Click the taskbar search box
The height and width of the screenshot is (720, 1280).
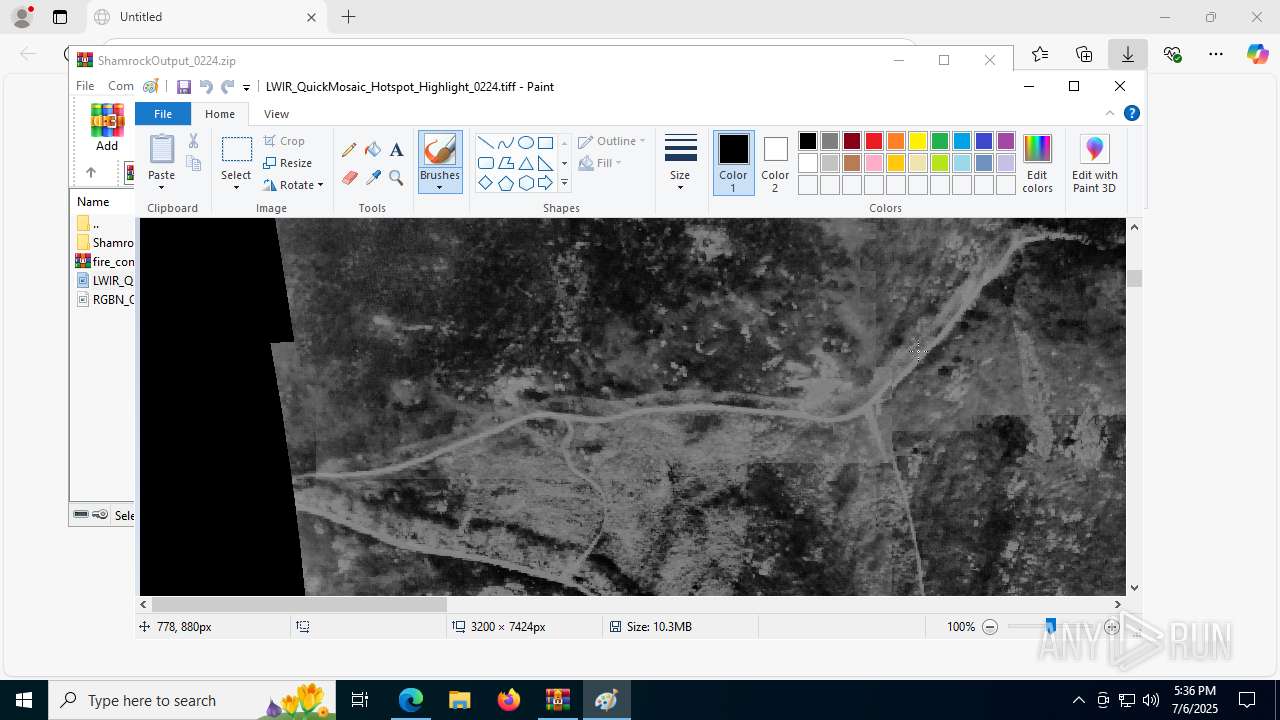point(192,700)
